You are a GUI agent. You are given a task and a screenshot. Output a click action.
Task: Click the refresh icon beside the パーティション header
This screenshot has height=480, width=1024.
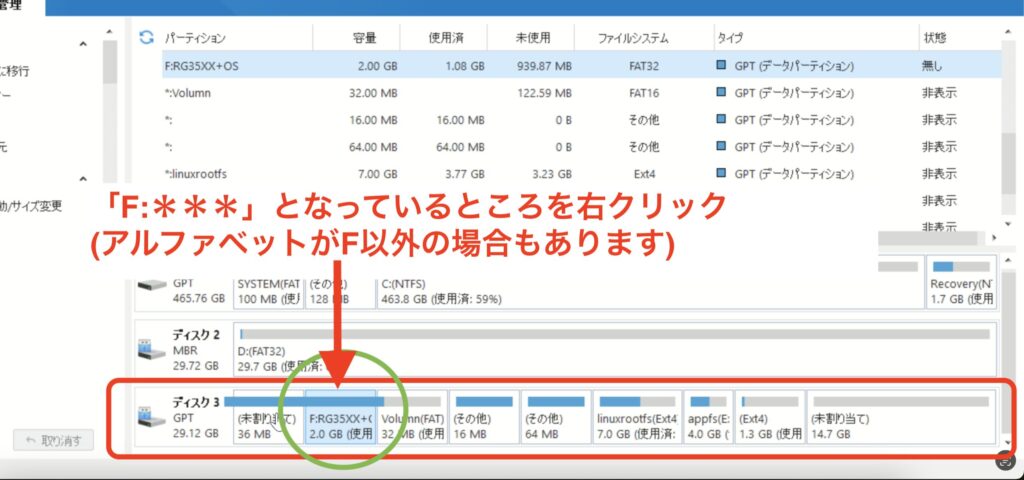(x=146, y=37)
